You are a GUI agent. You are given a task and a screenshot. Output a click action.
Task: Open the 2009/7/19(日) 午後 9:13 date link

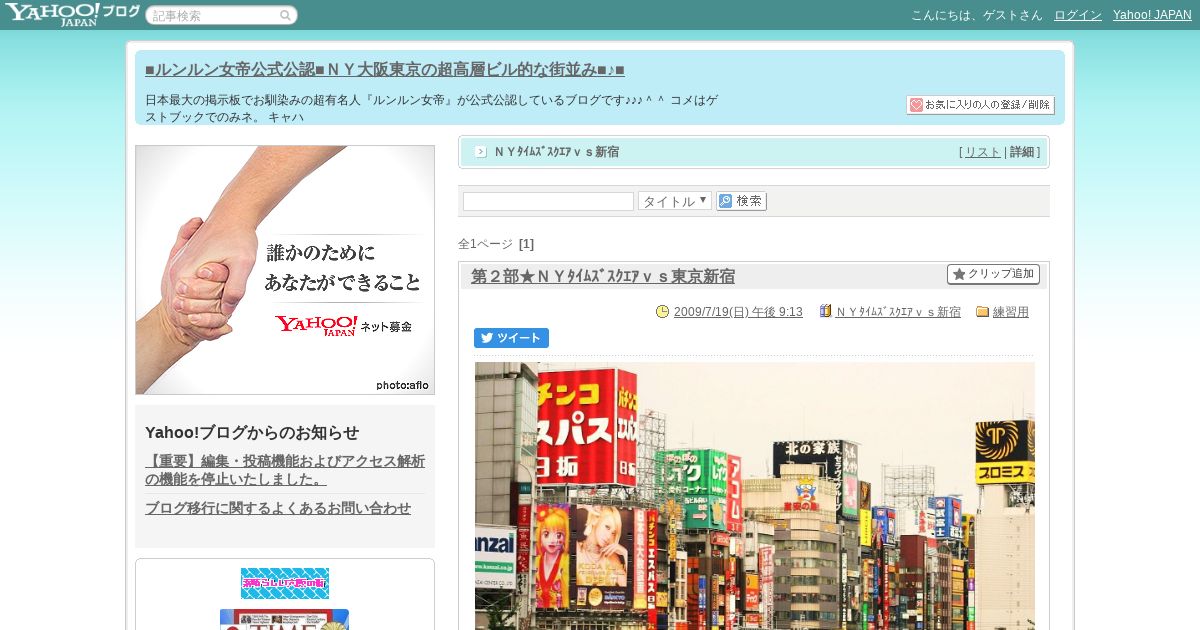click(x=738, y=312)
